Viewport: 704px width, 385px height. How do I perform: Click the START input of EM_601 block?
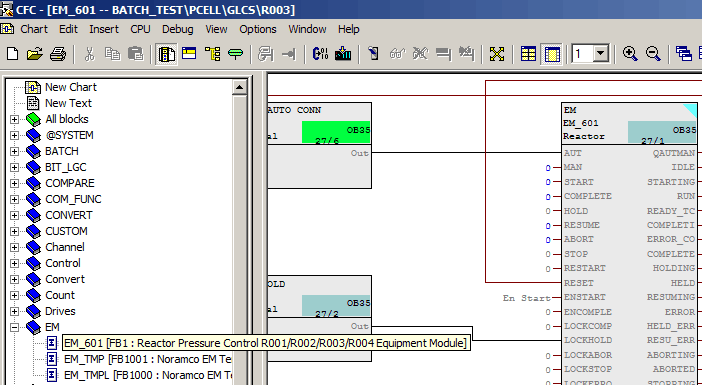coord(579,182)
